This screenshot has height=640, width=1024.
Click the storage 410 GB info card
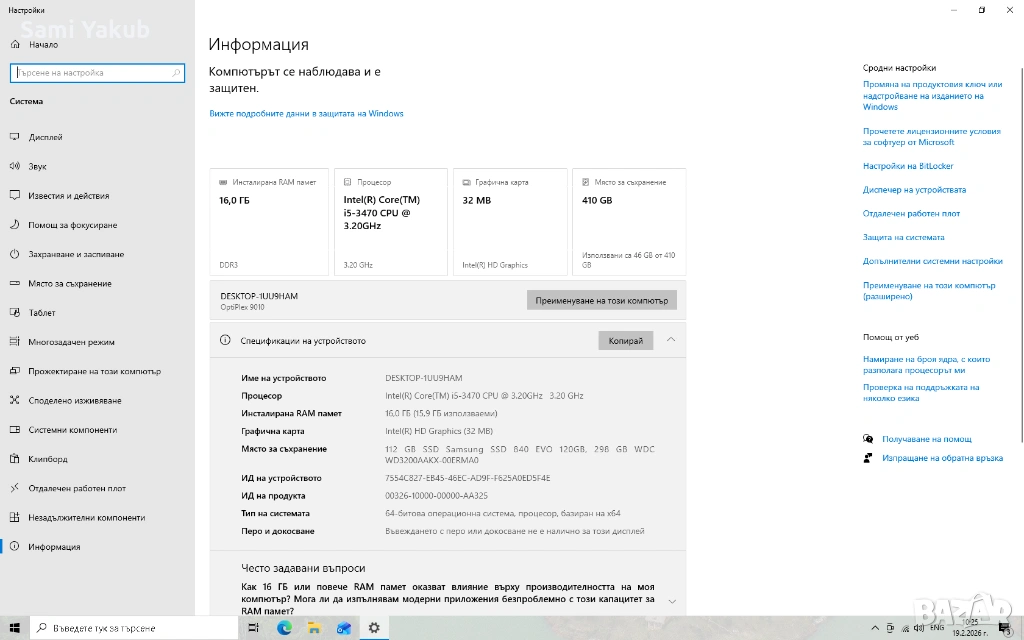(x=629, y=222)
